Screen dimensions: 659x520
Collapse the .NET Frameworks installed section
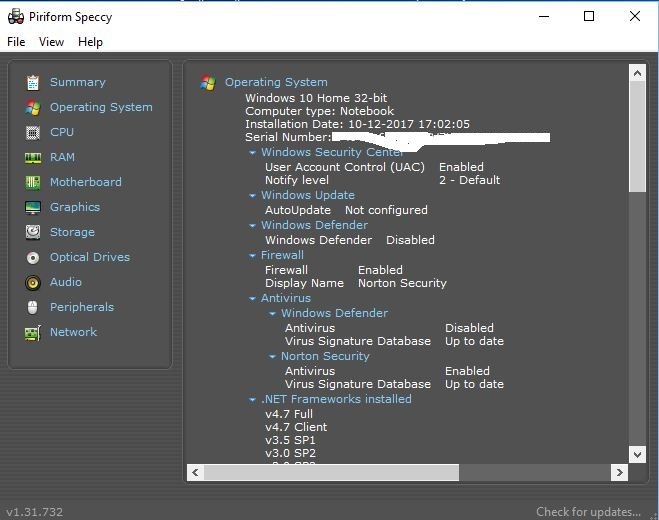[x=253, y=400]
